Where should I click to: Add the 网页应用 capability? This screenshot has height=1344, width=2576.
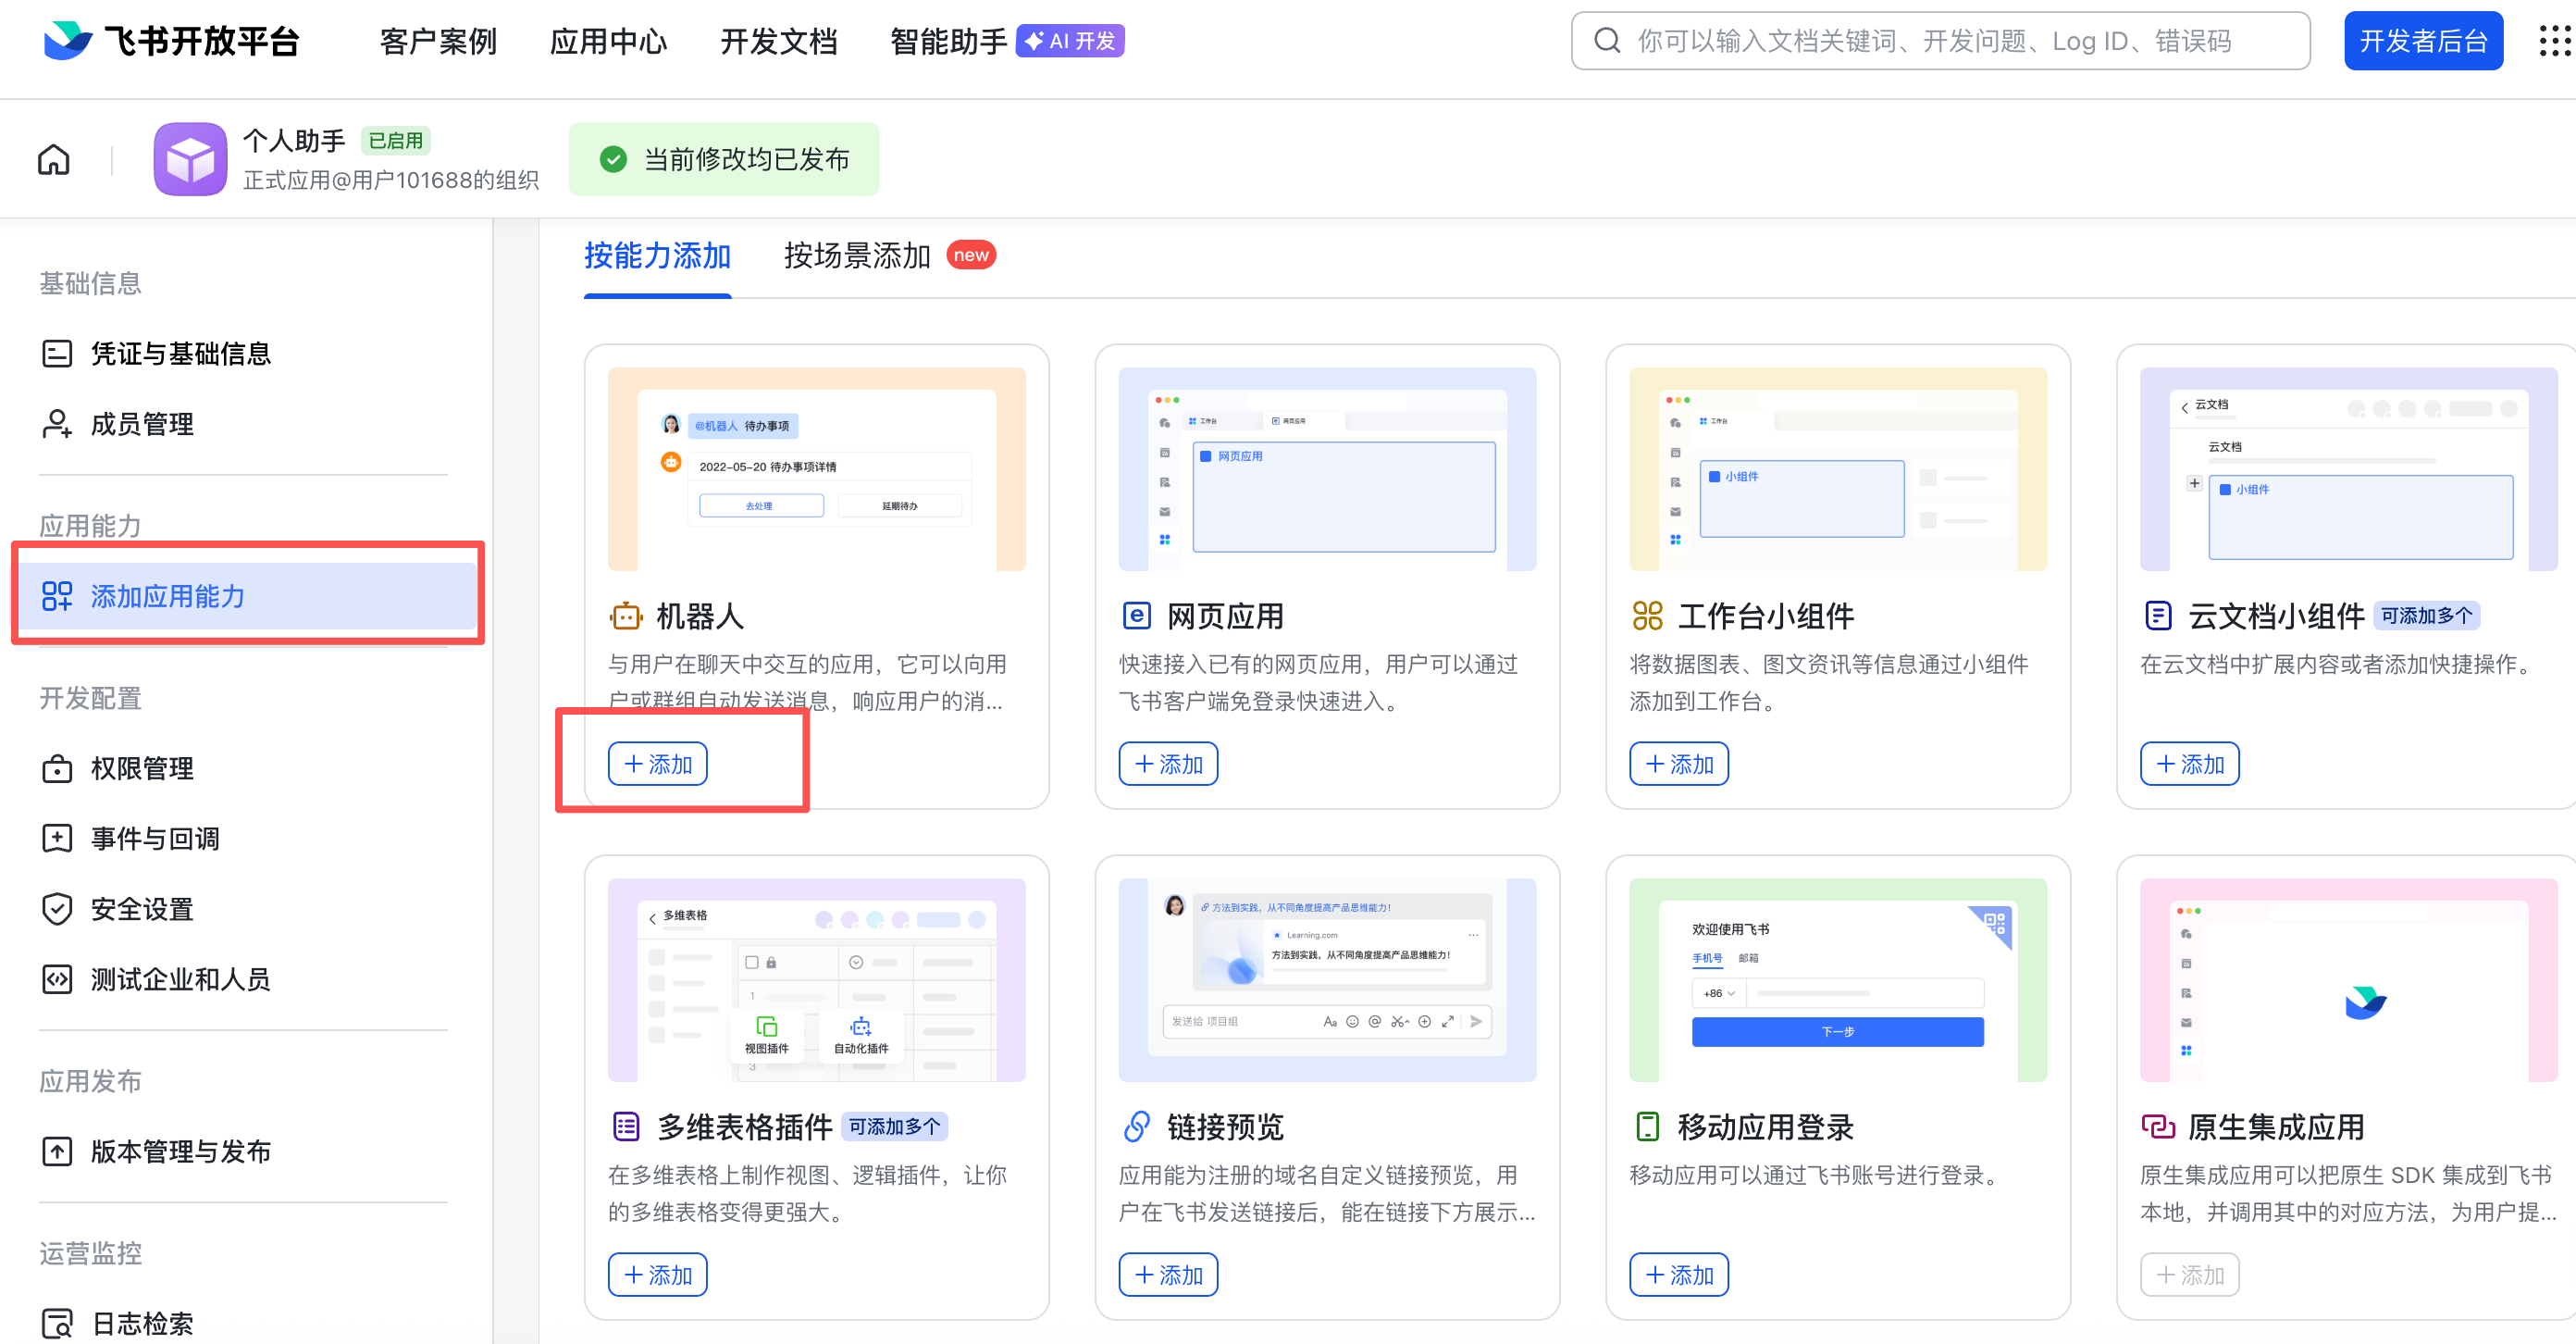(x=1168, y=763)
